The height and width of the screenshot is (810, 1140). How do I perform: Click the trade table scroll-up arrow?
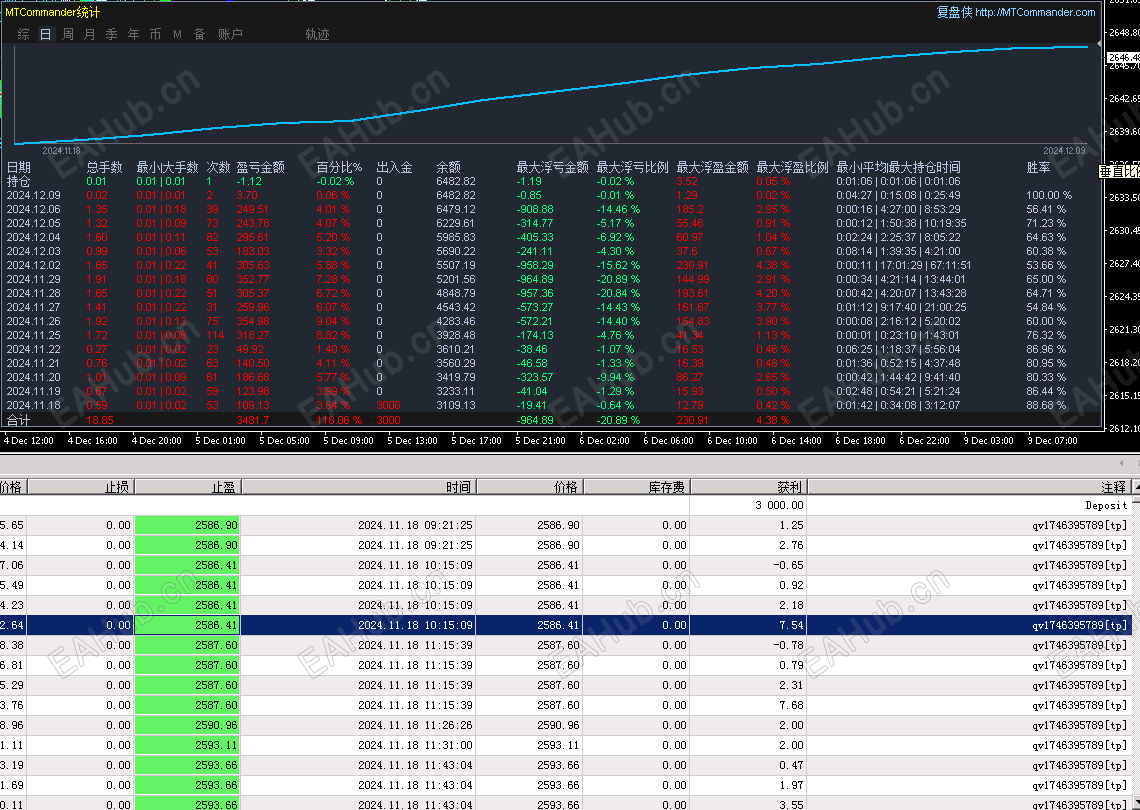(x=1136, y=486)
